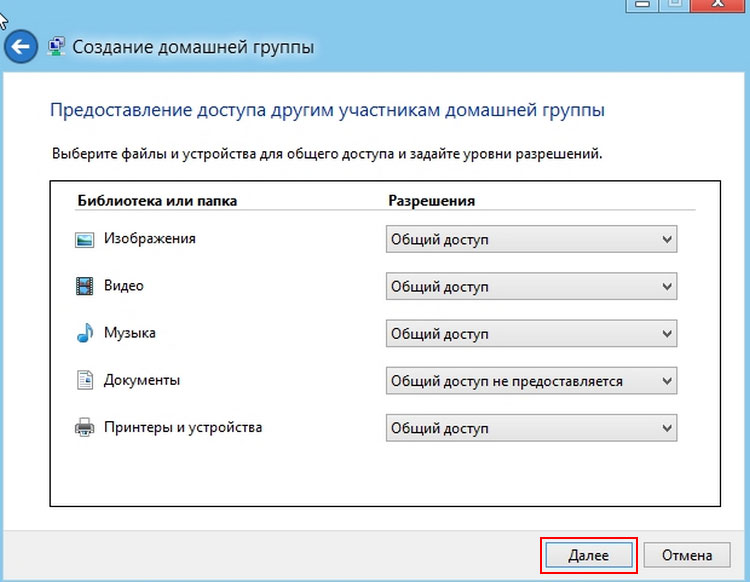Click the Принтеры и устройства label

click(183, 427)
